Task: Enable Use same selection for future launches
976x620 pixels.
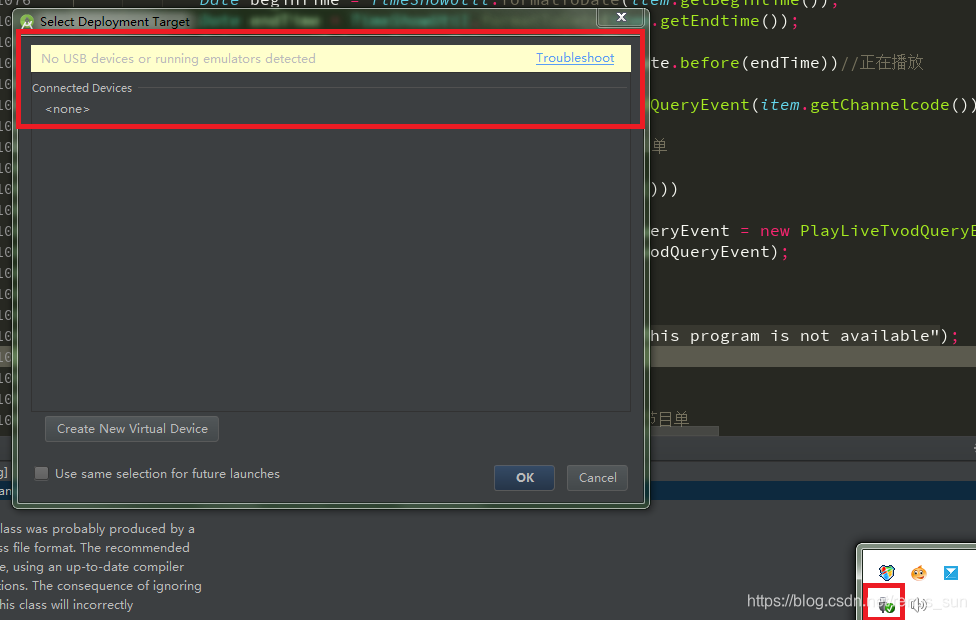Action: [42, 474]
